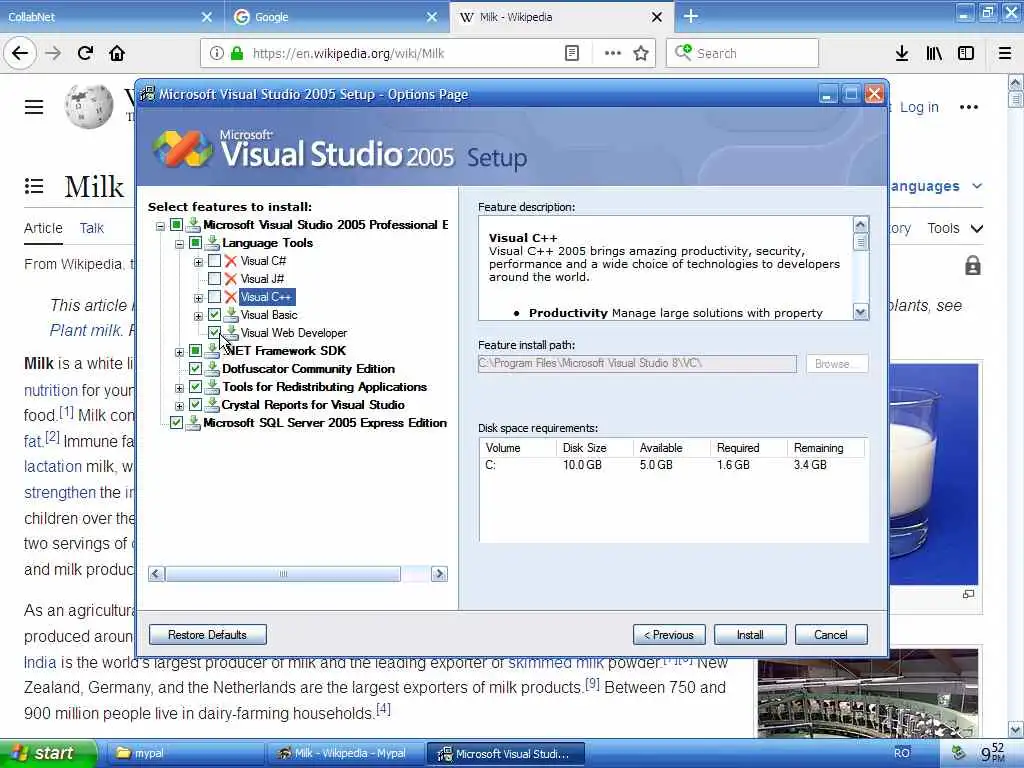This screenshot has width=1024, height=768.
Task: Open the Library icon in browser toolbar
Action: [934, 53]
